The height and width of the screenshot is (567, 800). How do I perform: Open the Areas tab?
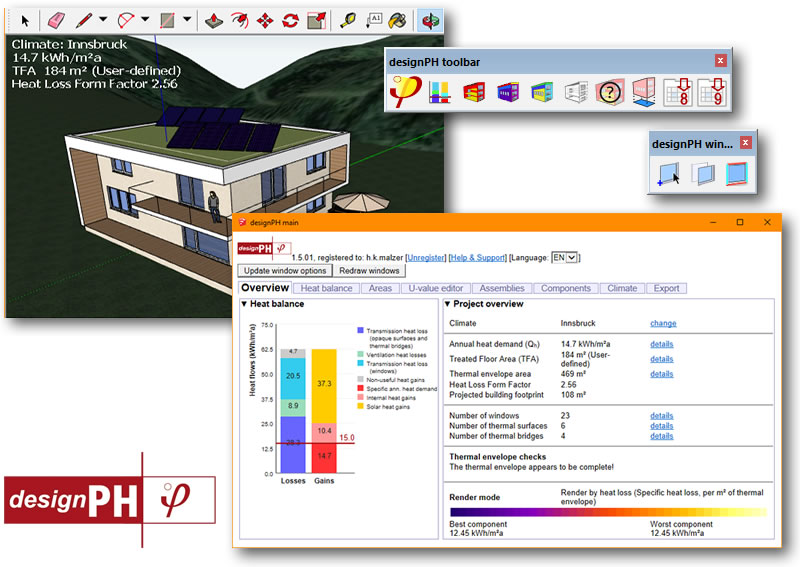pos(380,288)
